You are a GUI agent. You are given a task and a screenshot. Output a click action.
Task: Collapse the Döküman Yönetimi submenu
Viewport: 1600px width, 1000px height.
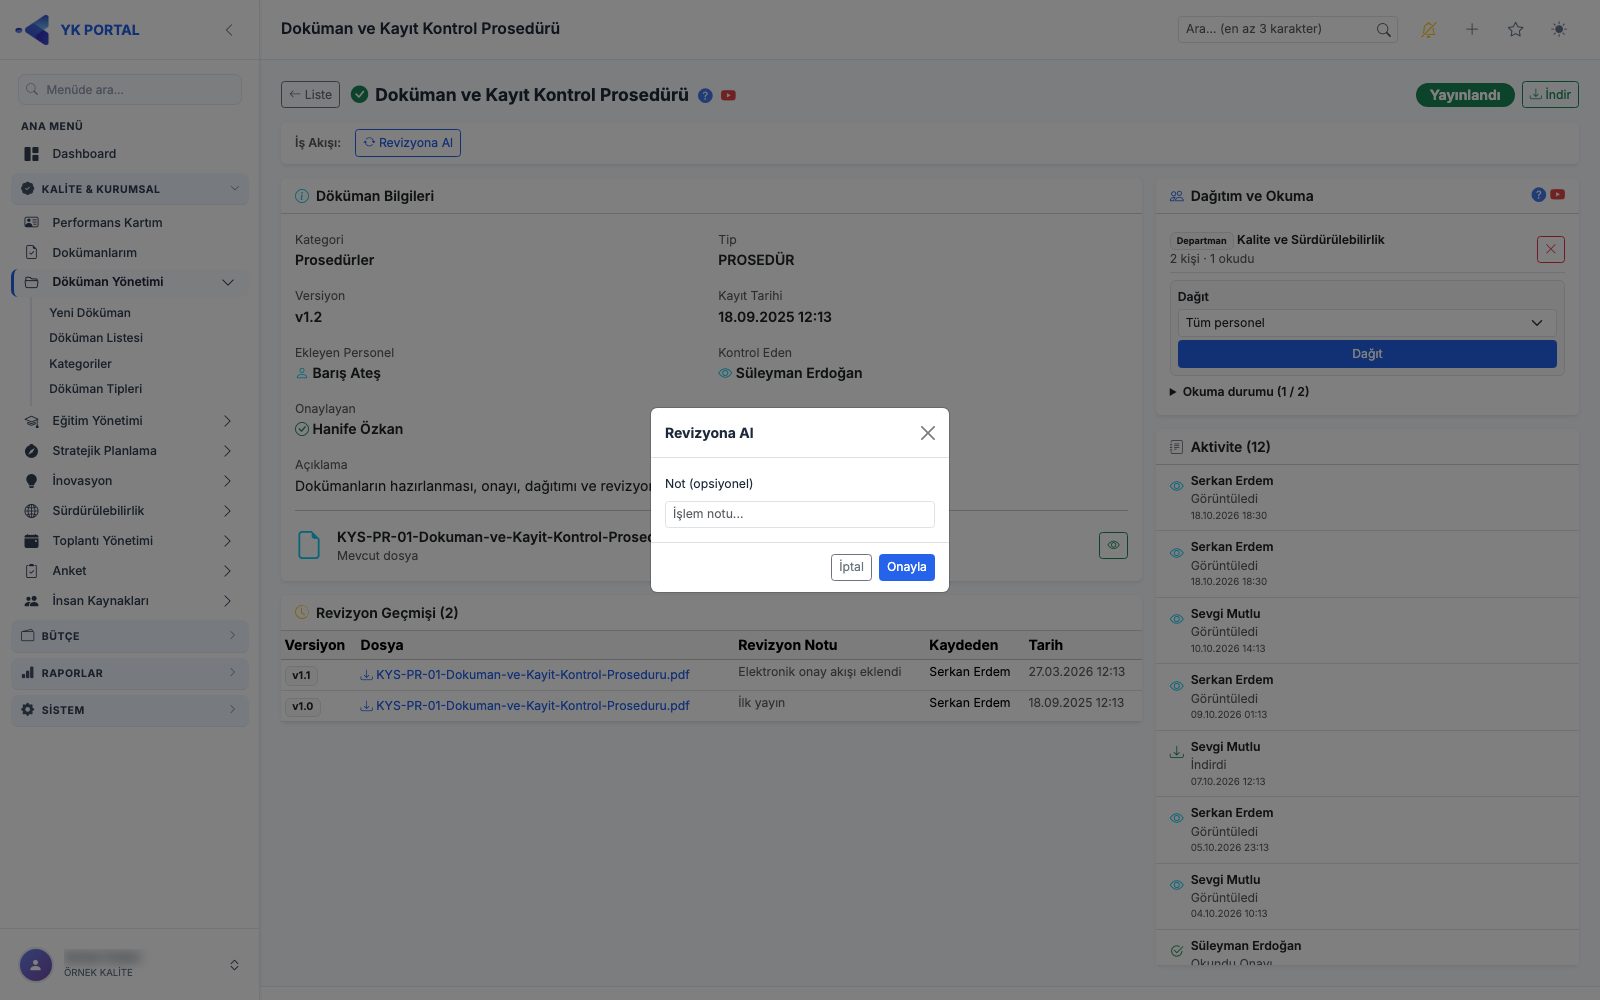[130, 282]
